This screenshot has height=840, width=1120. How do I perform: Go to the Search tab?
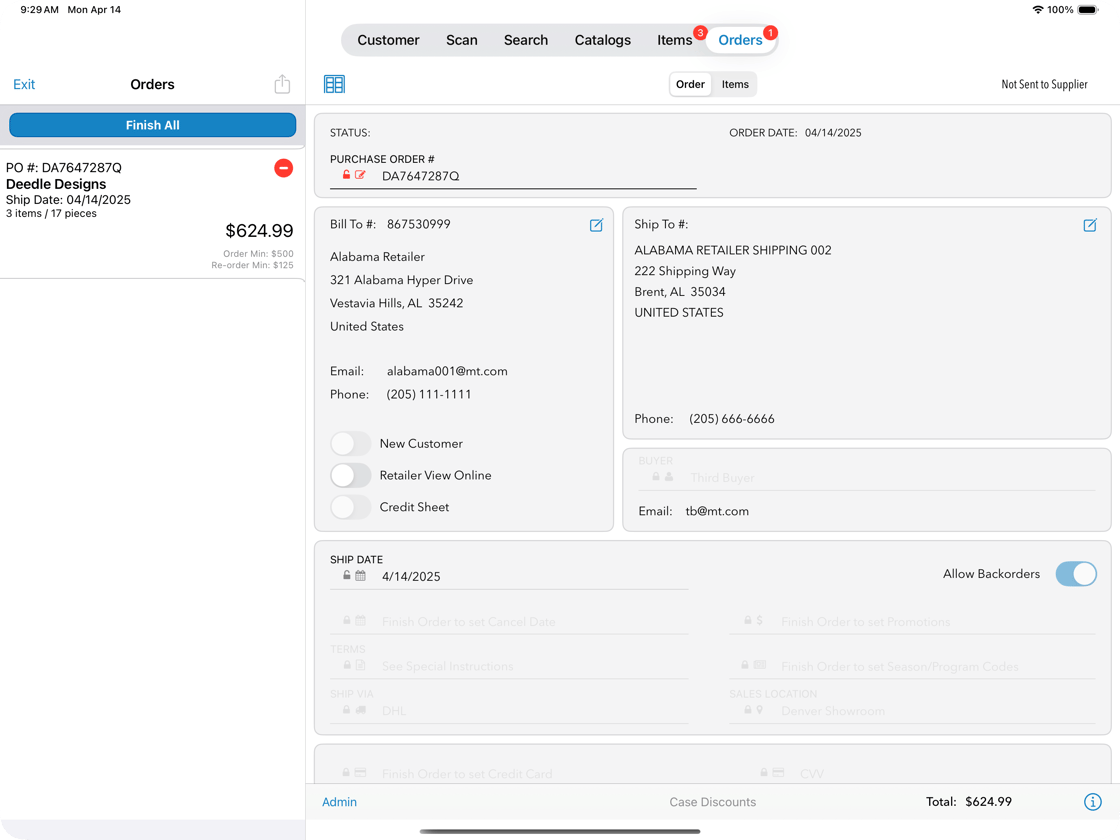[x=526, y=40]
